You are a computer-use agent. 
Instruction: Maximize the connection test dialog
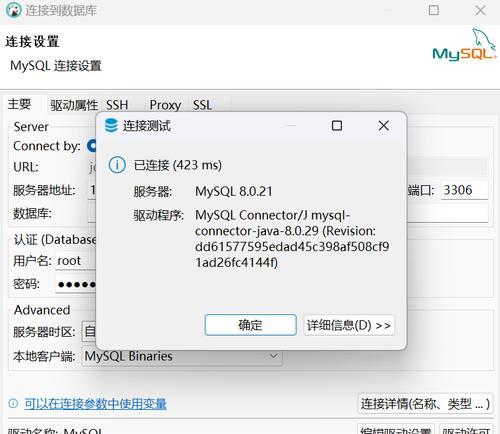tap(337, 126)
